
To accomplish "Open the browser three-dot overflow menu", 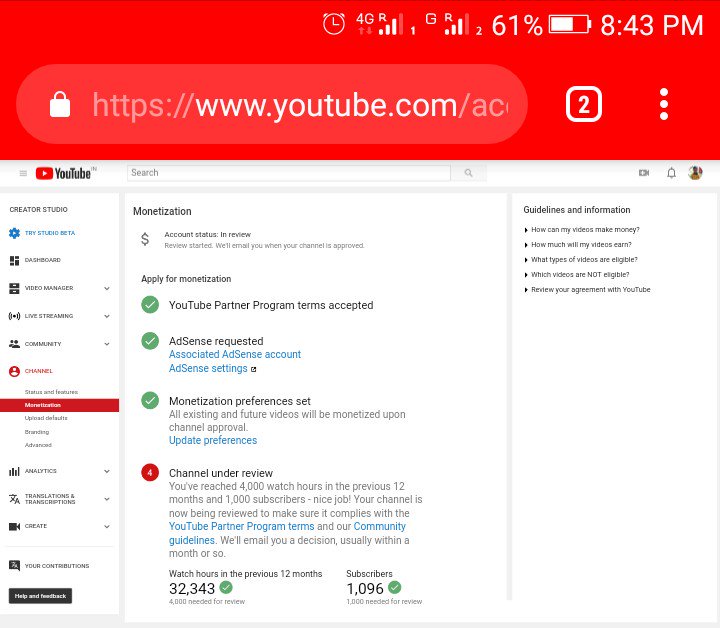I will tap(664, 104).
